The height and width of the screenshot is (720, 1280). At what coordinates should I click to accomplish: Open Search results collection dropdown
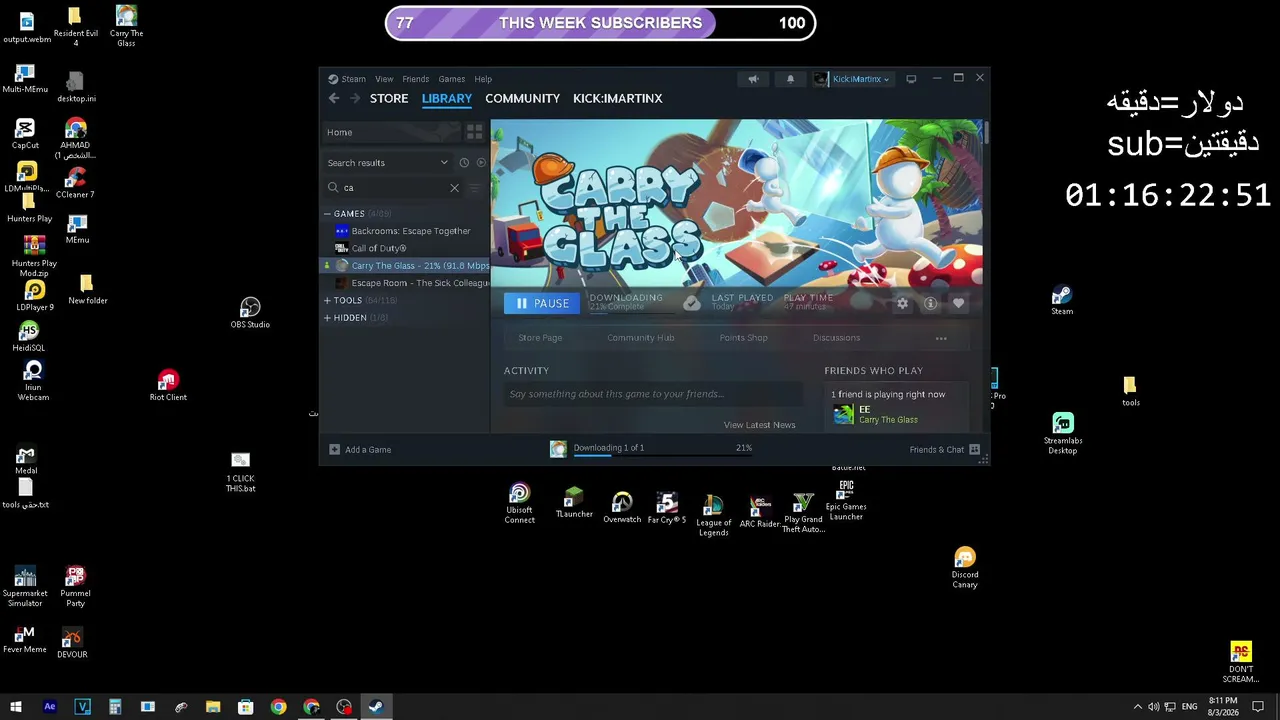click(x=388, y=163)
